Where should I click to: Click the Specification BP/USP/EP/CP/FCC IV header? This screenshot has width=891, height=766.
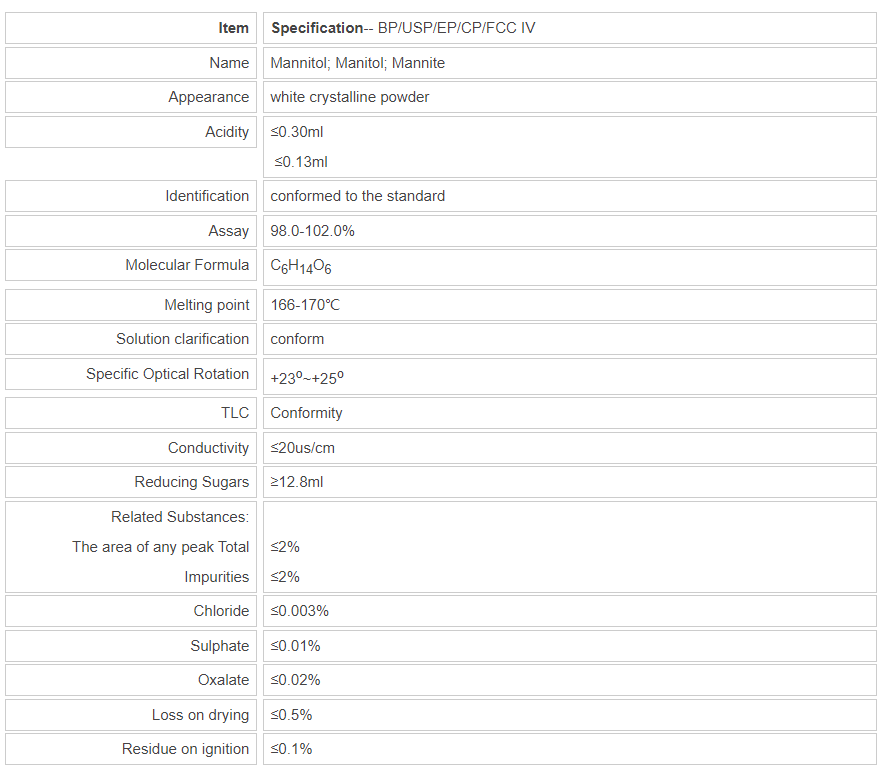[x=402, y=28]
